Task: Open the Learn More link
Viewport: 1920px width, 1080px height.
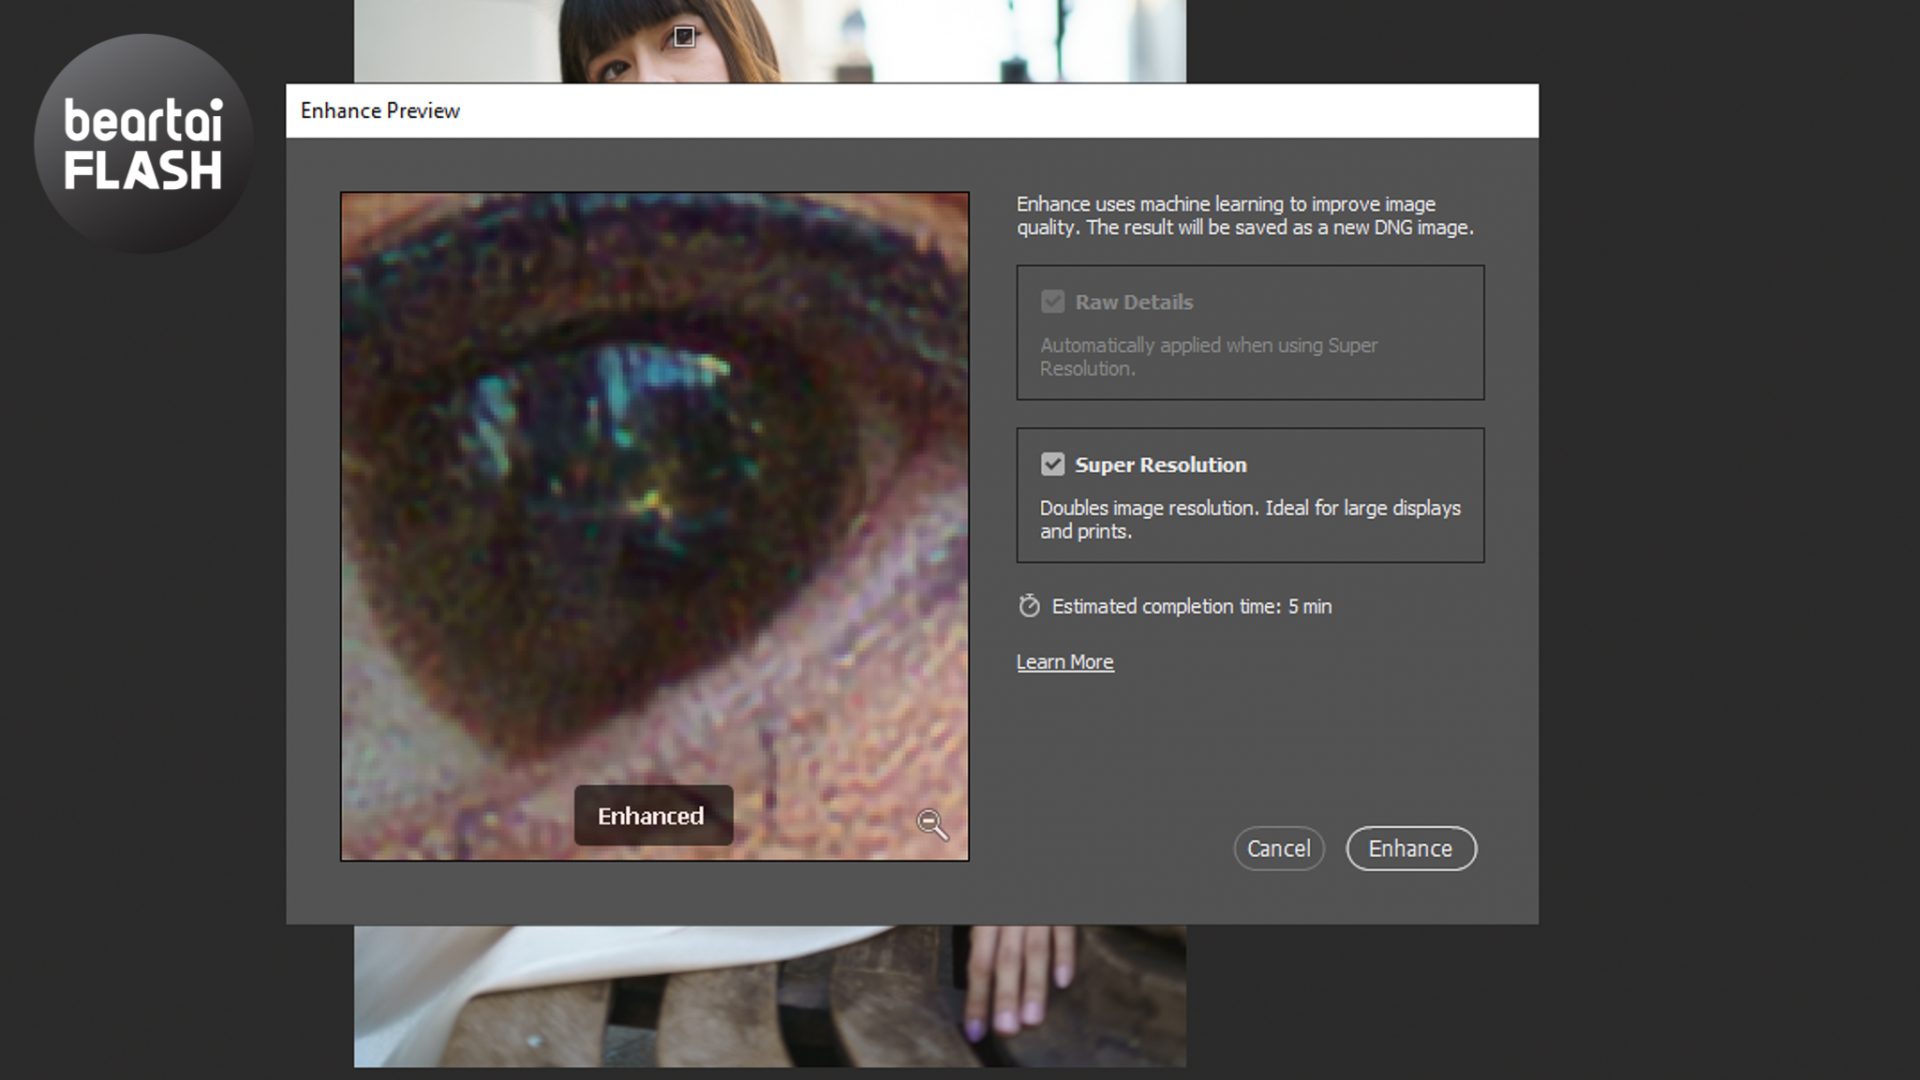Action: tap(1064, 662)
